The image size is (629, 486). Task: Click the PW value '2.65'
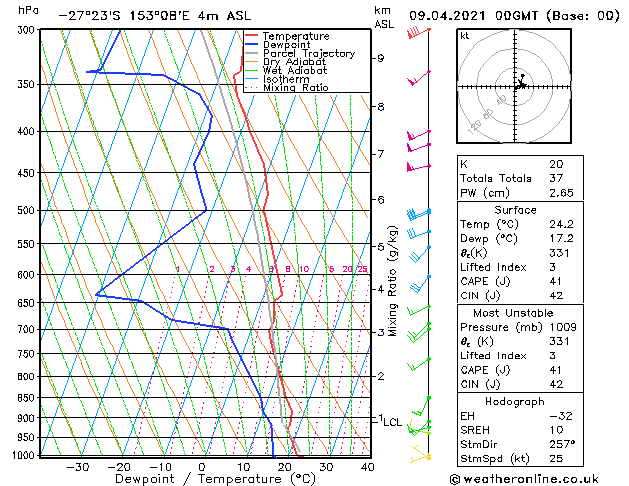click(561, 193)
